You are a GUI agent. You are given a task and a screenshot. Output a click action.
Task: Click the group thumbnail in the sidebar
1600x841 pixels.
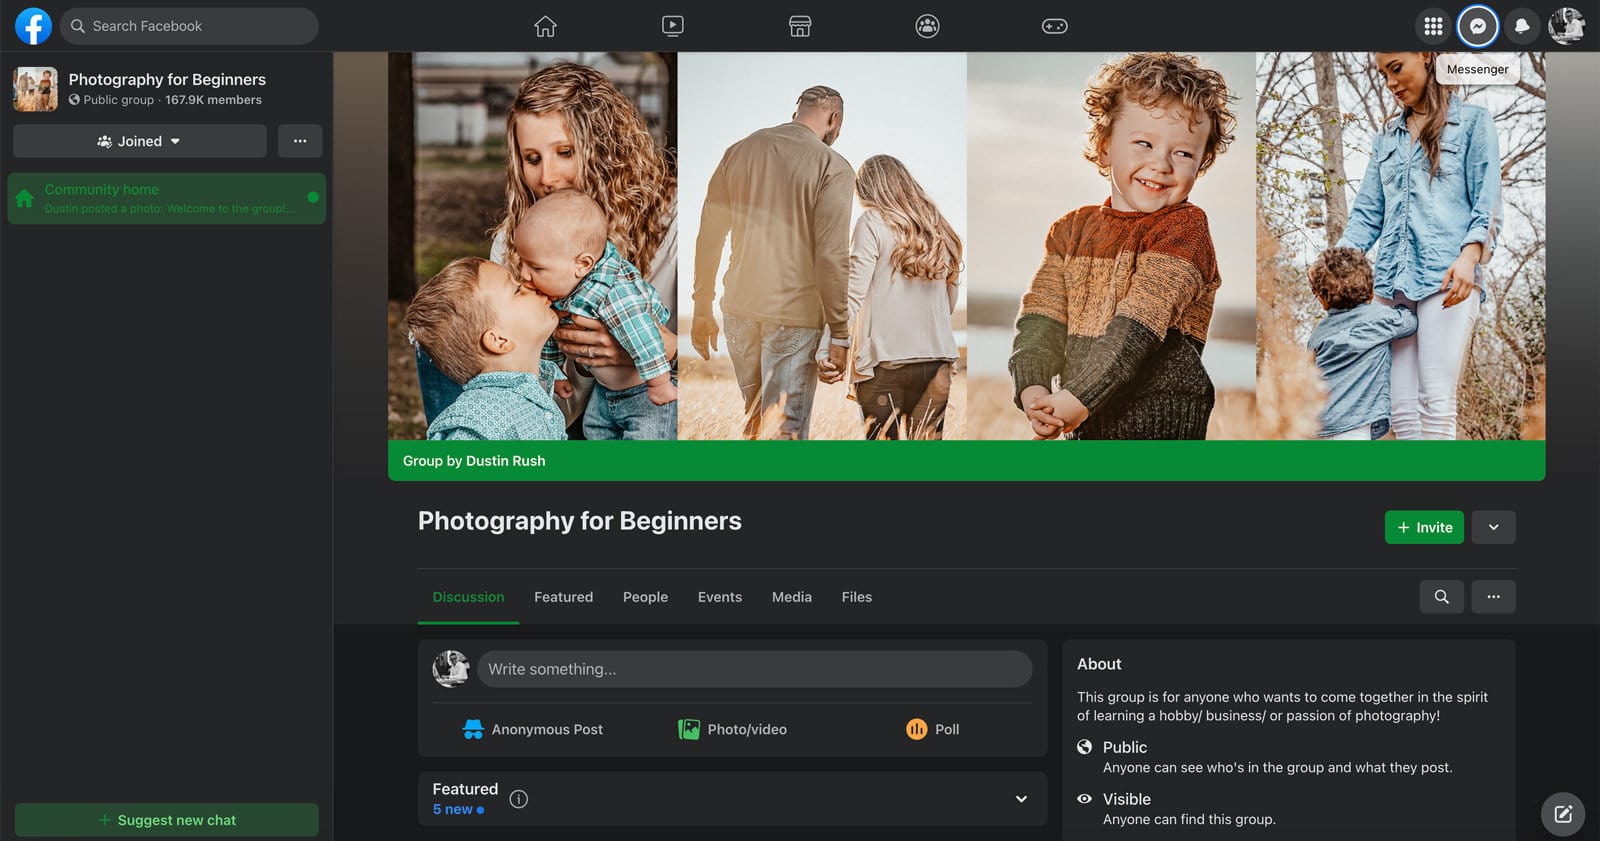coord(35,89)
